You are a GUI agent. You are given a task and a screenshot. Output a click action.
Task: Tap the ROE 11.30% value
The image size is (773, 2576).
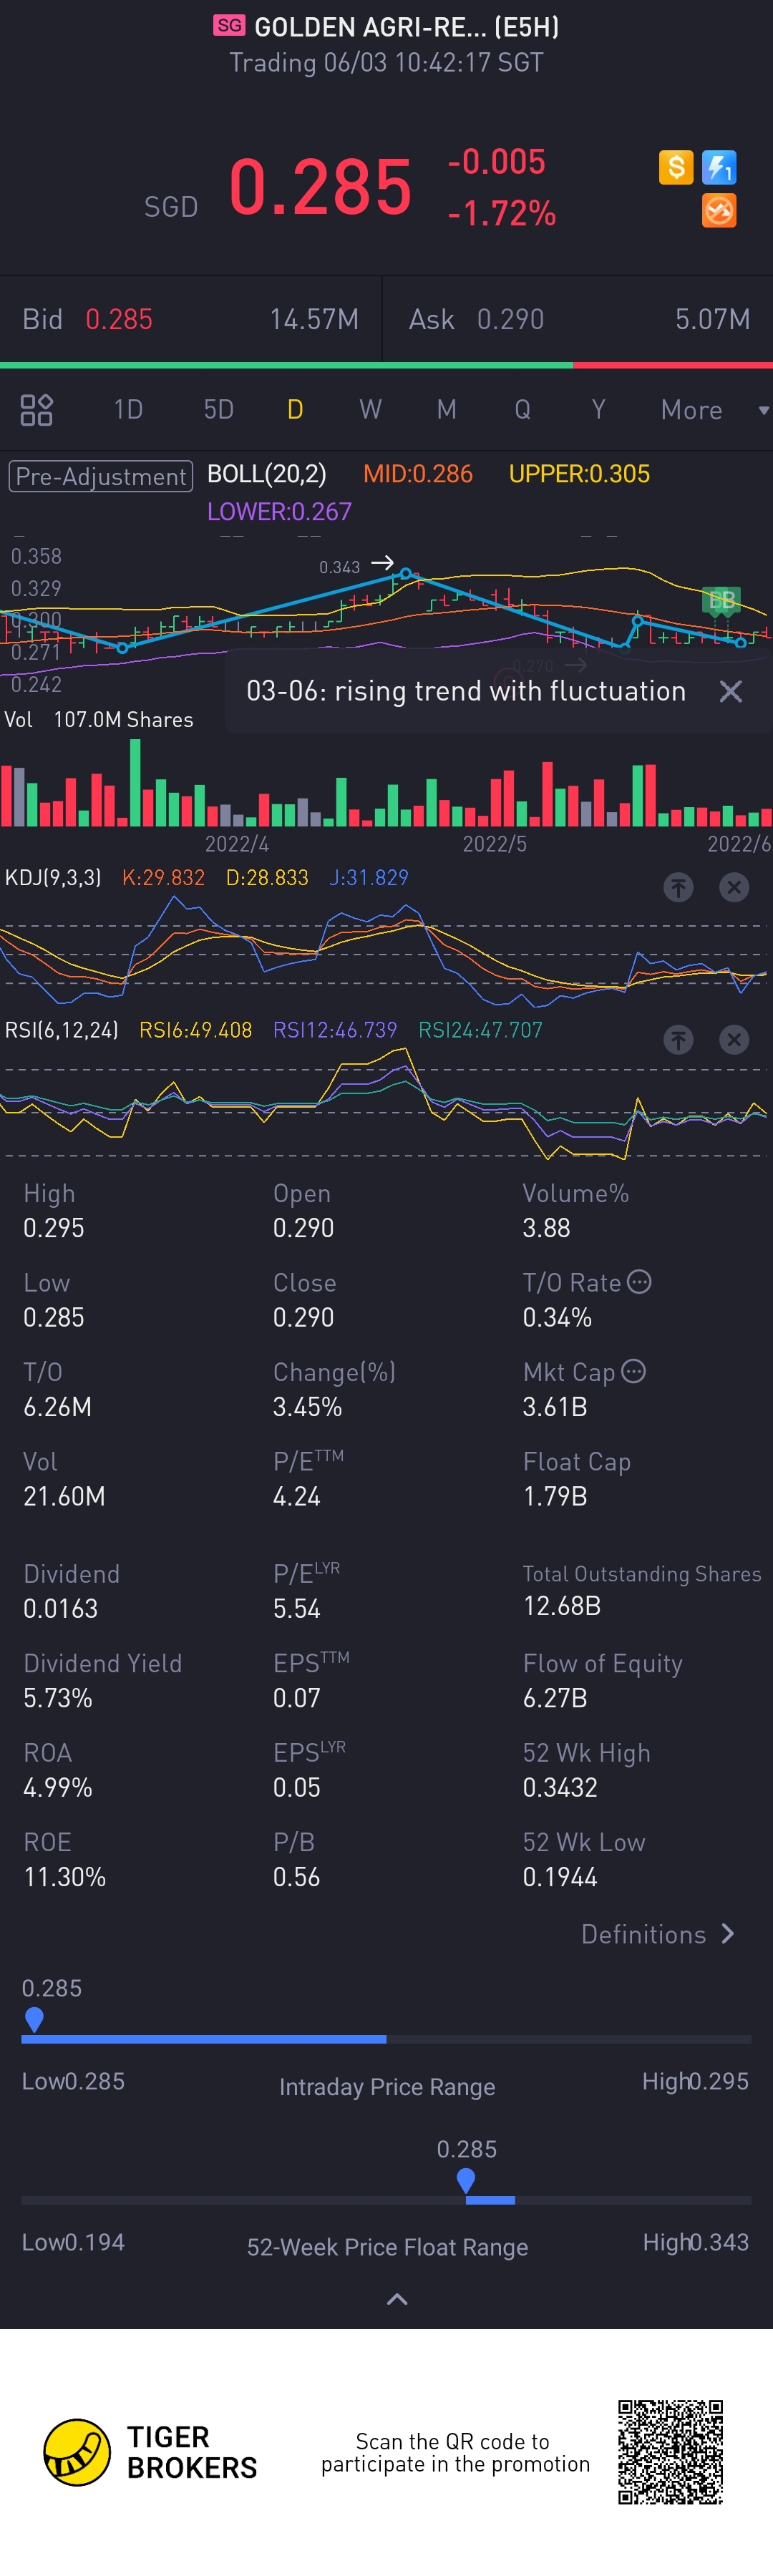coord(65,1876)
